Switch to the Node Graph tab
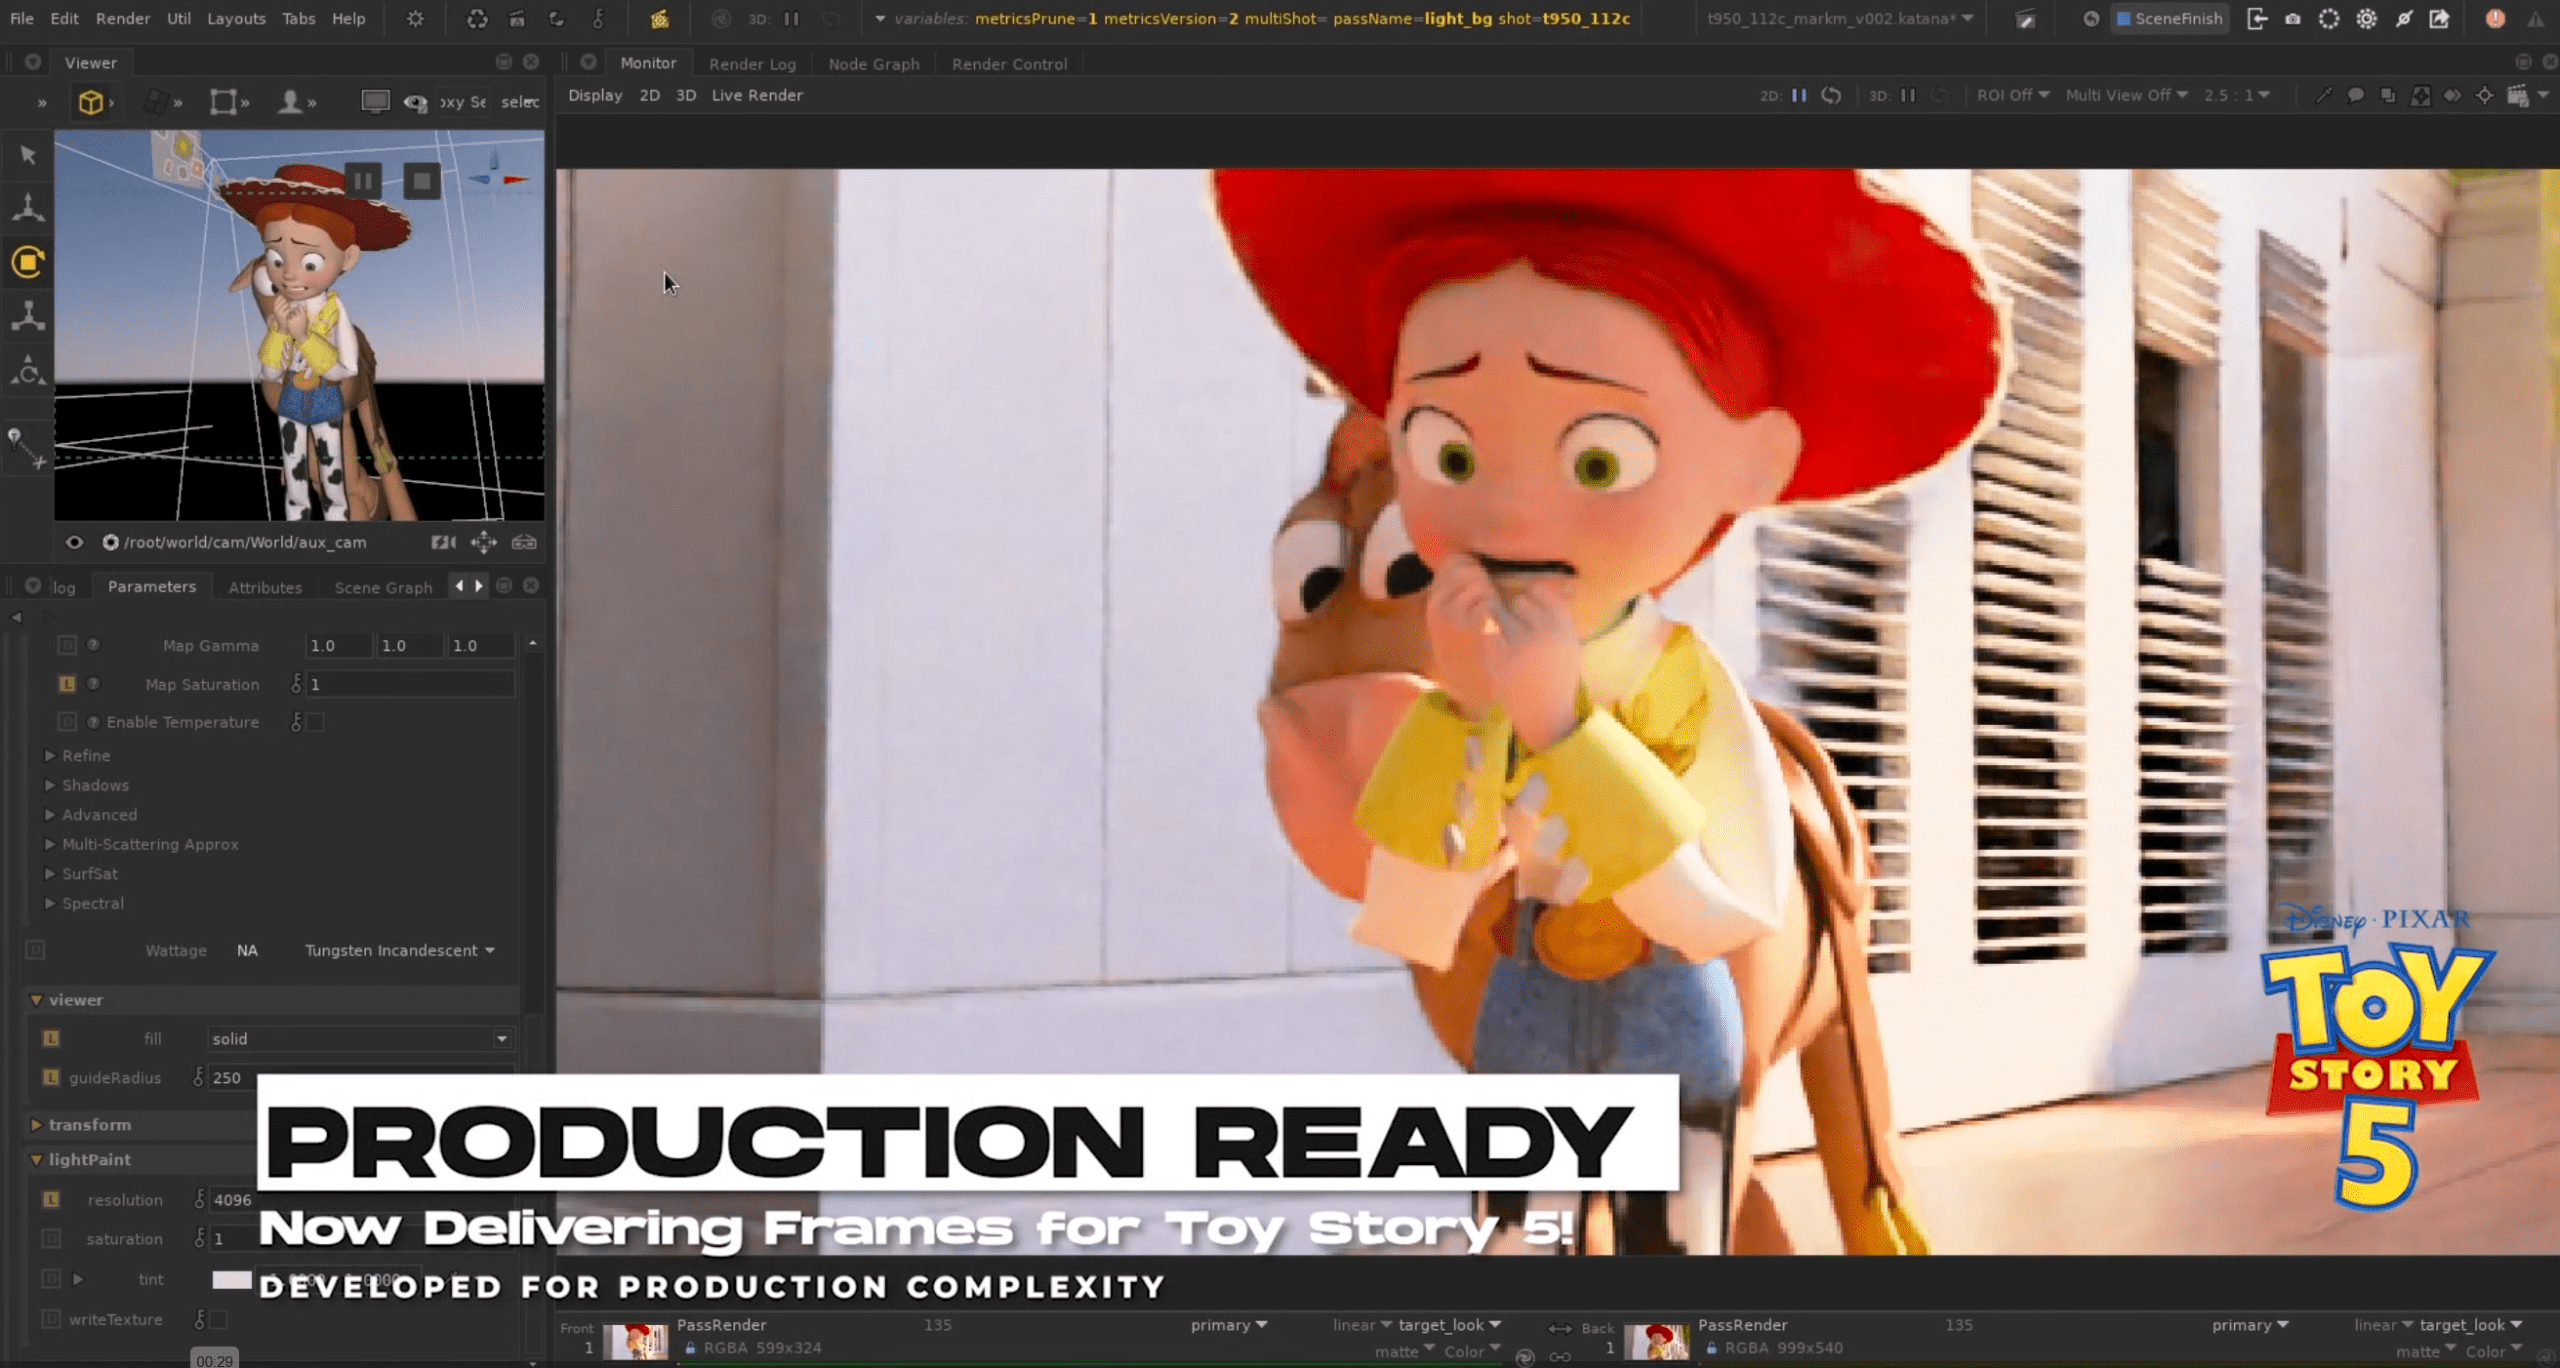2560x1368 pixels. click(873, 63)
